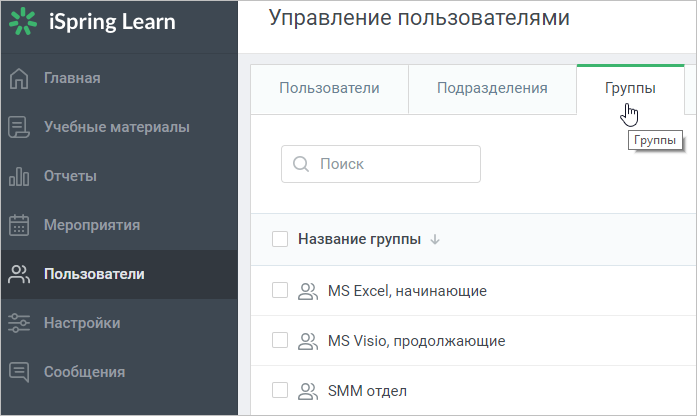
Task: Check the SMM отдел checkbox
Action: point(280,390)
